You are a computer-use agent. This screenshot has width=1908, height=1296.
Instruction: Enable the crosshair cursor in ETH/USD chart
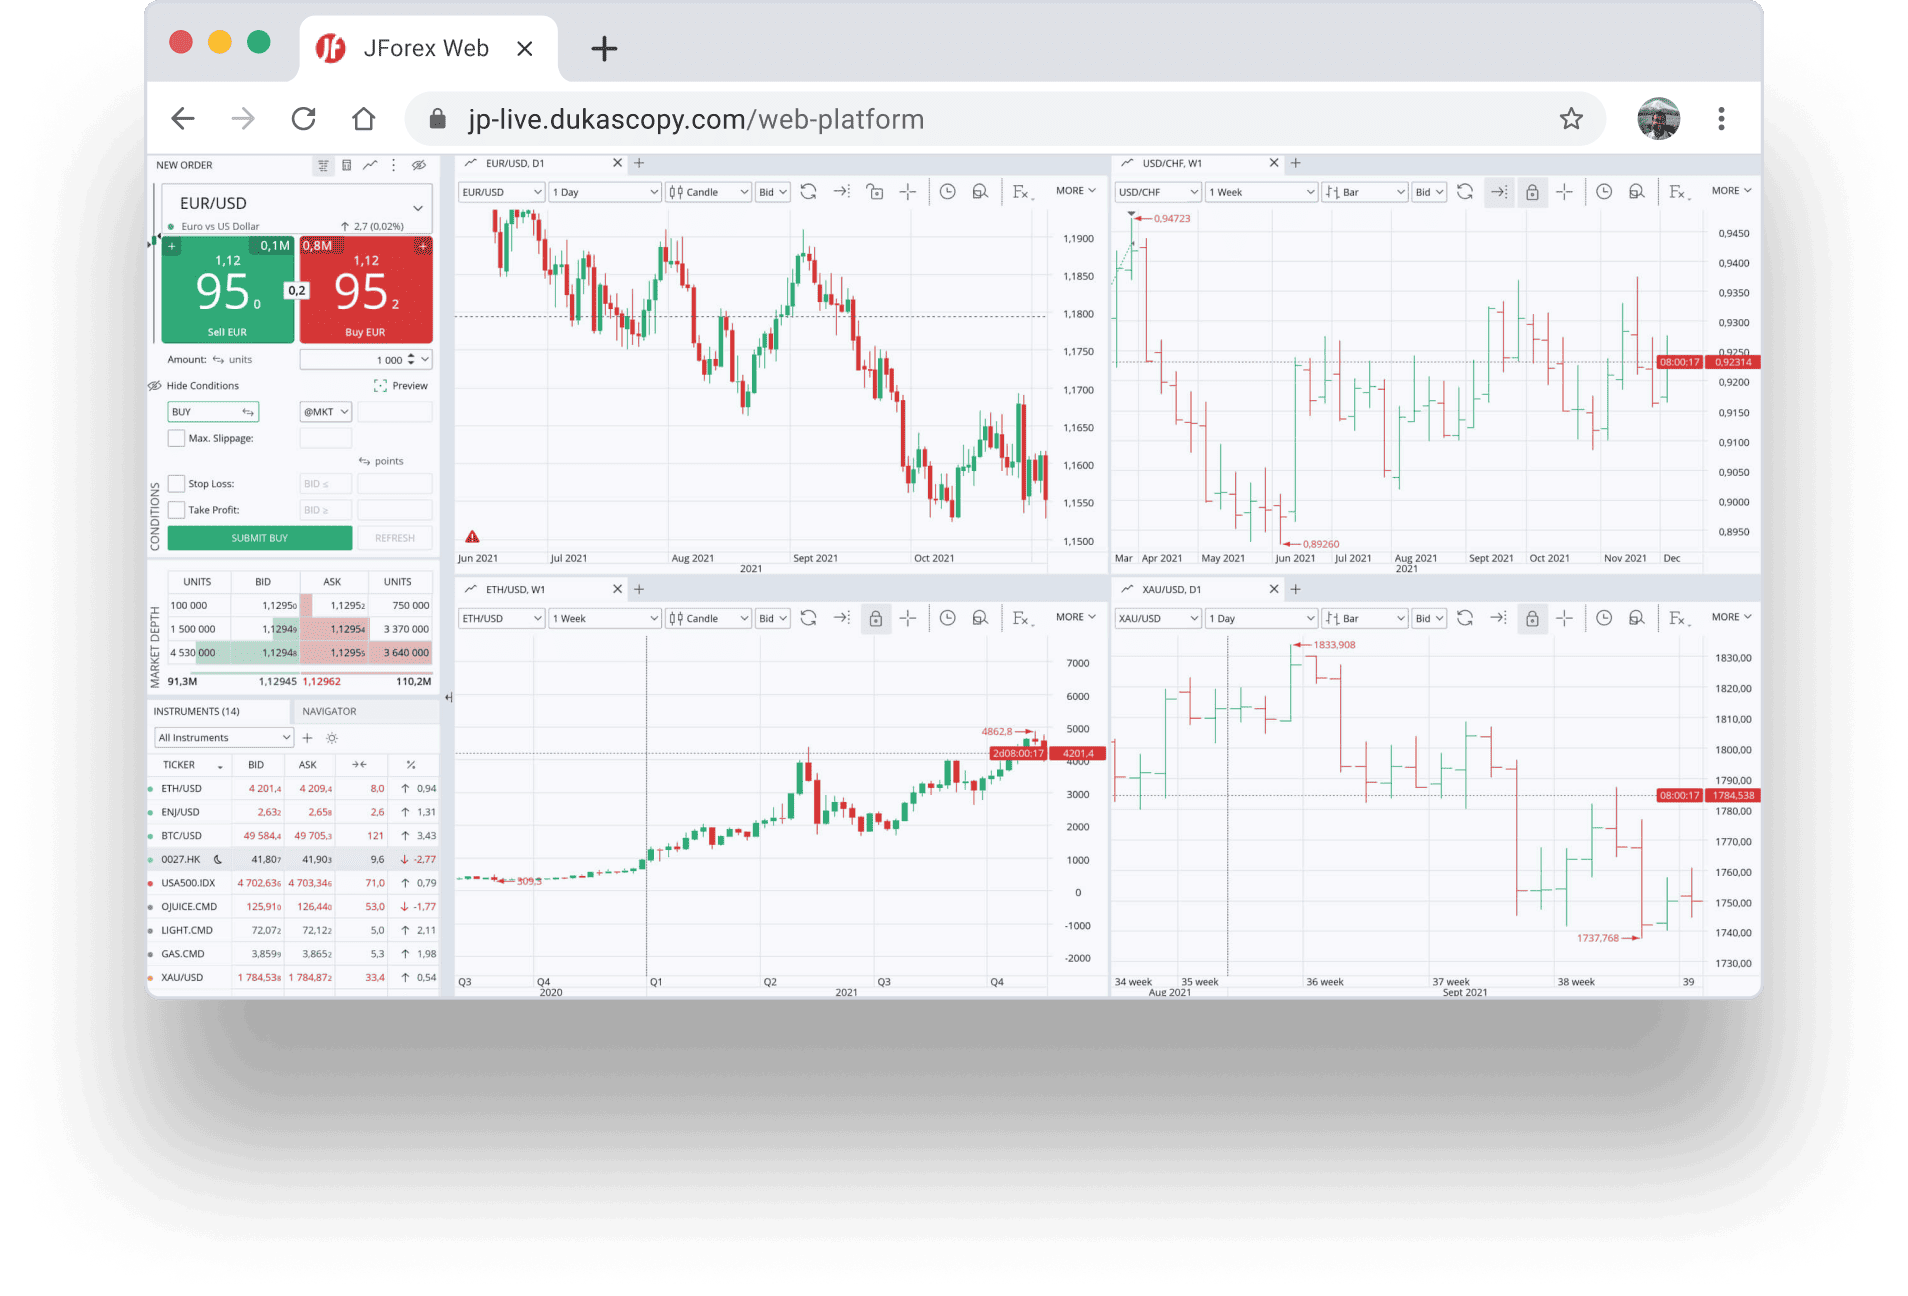click(908, 618)
